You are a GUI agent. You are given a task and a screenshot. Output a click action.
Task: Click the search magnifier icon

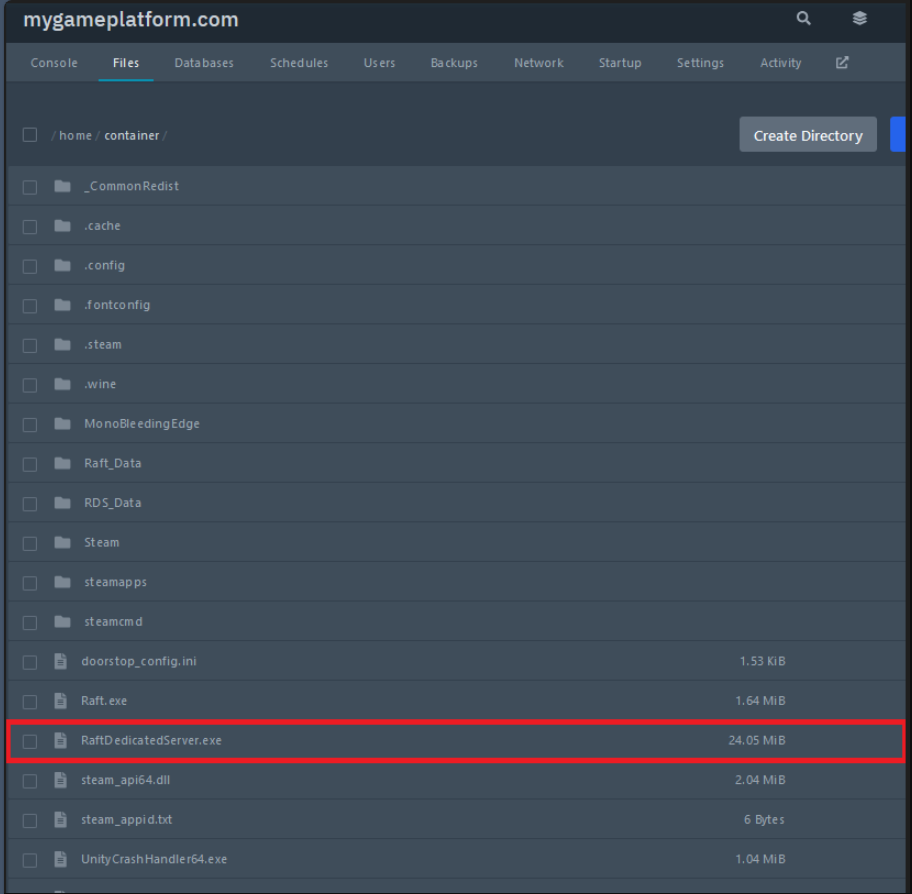(803, 18)
